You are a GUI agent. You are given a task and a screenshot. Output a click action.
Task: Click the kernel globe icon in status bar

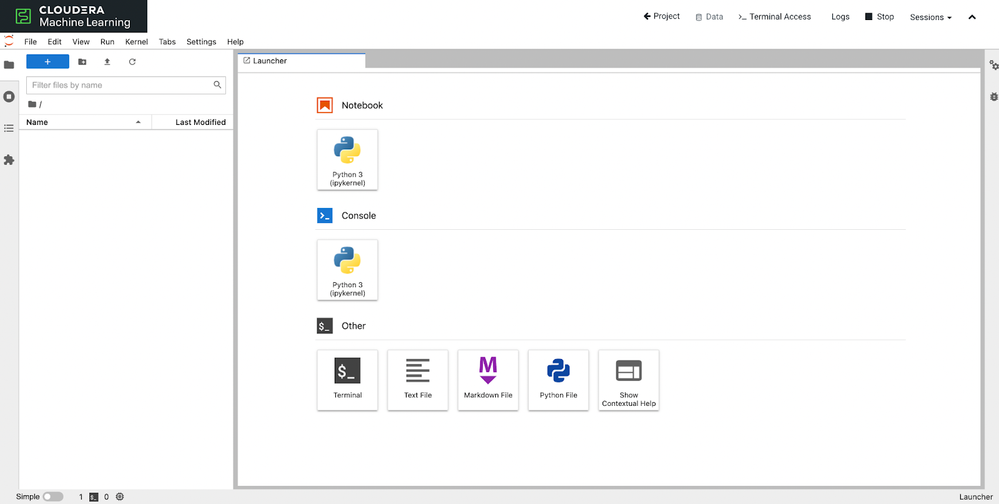(120, 497)
